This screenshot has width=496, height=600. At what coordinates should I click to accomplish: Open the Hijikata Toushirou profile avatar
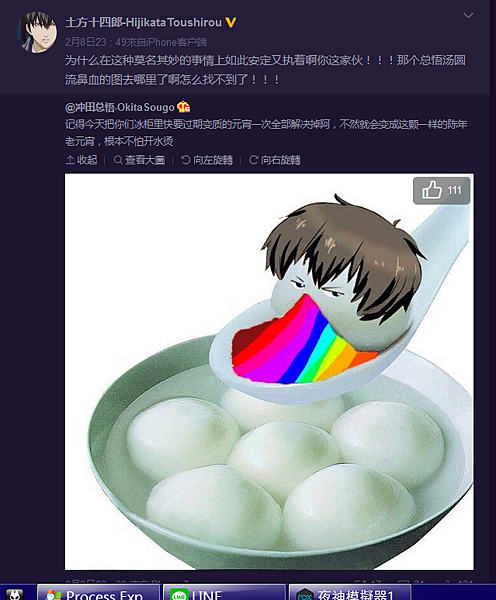click(37, 33)
